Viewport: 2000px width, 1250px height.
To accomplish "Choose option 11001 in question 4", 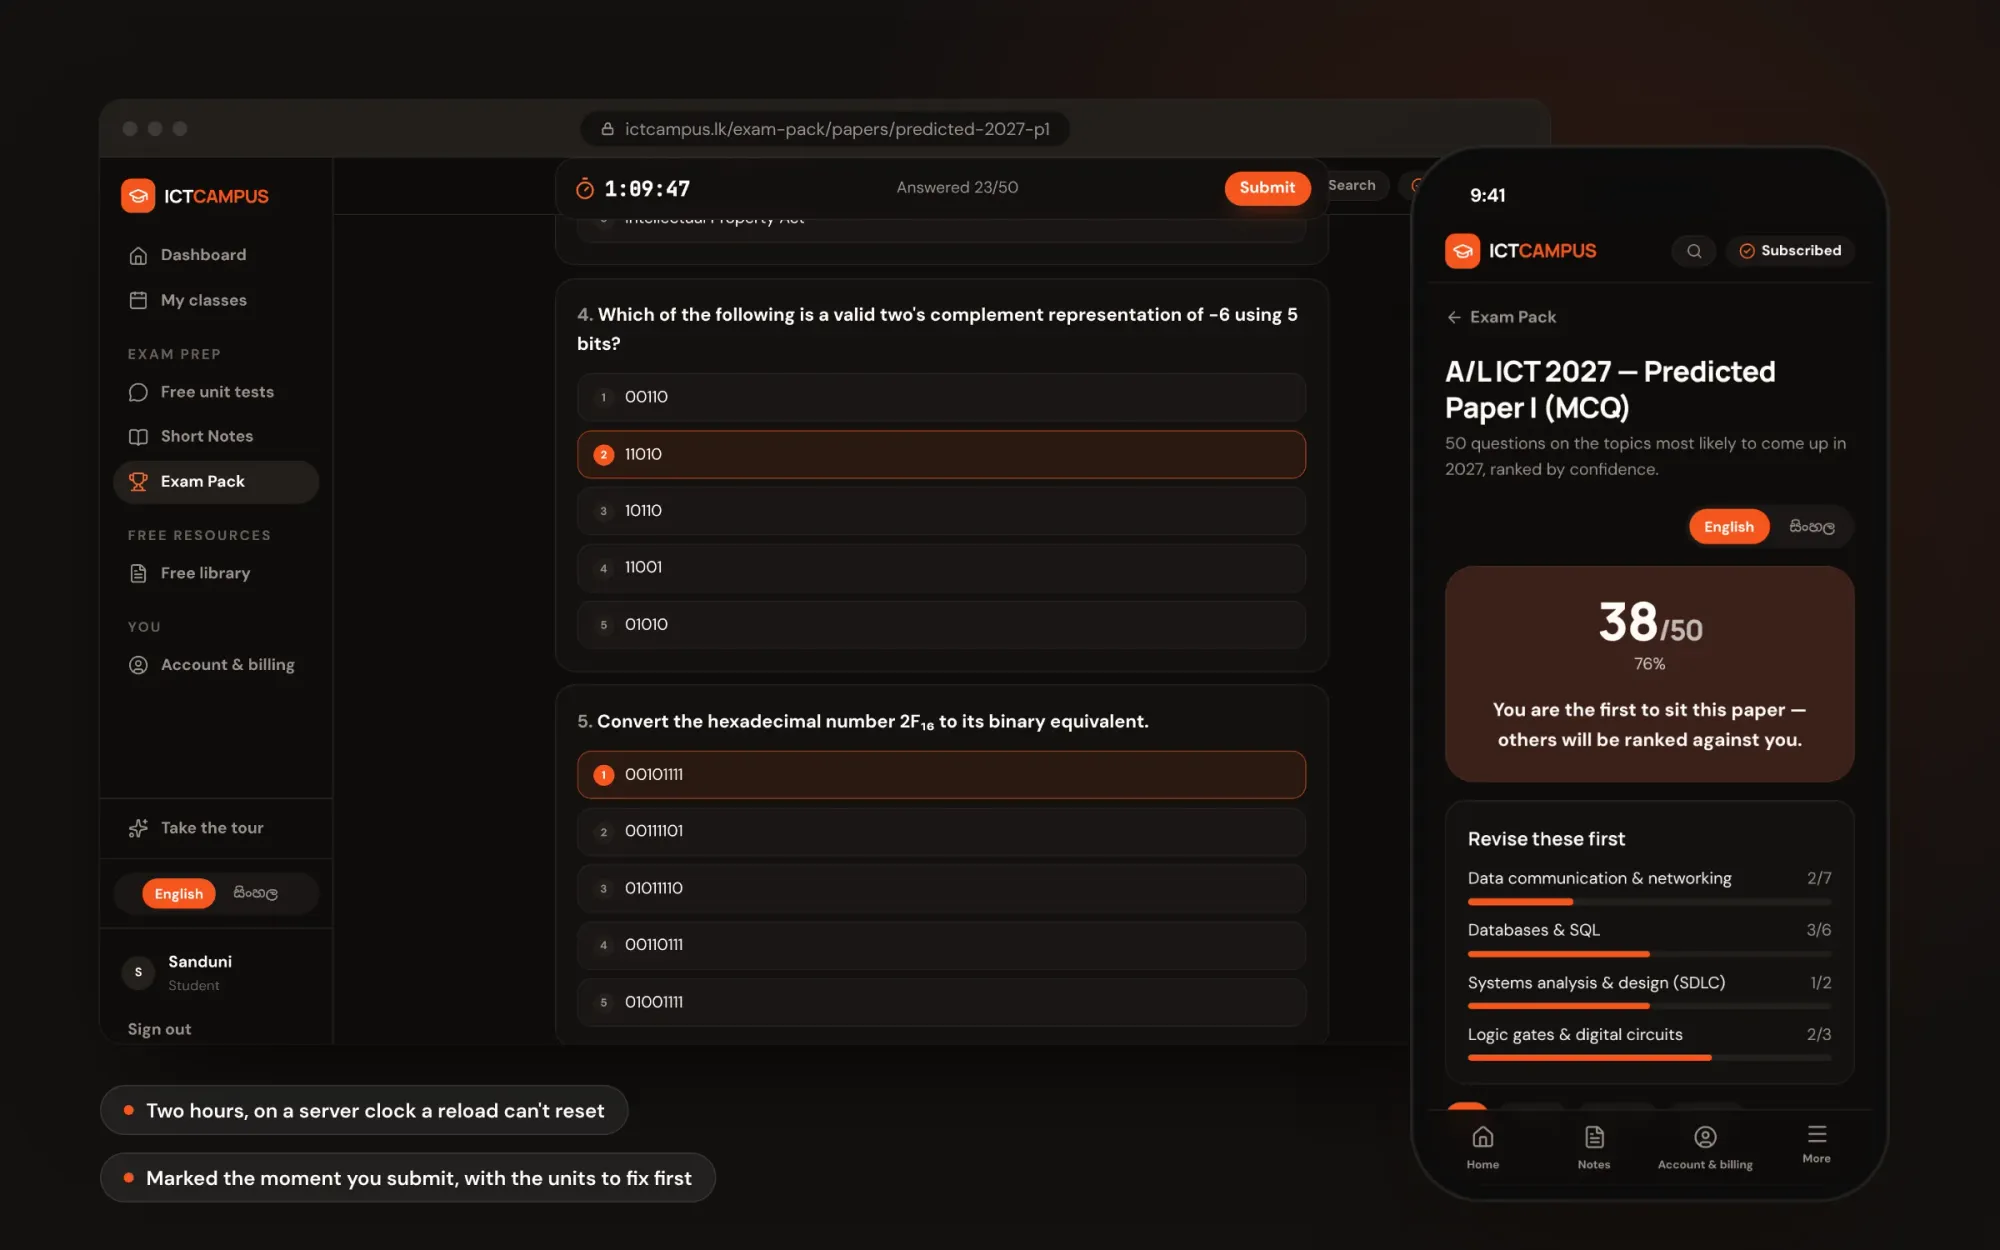I will 941,567.
